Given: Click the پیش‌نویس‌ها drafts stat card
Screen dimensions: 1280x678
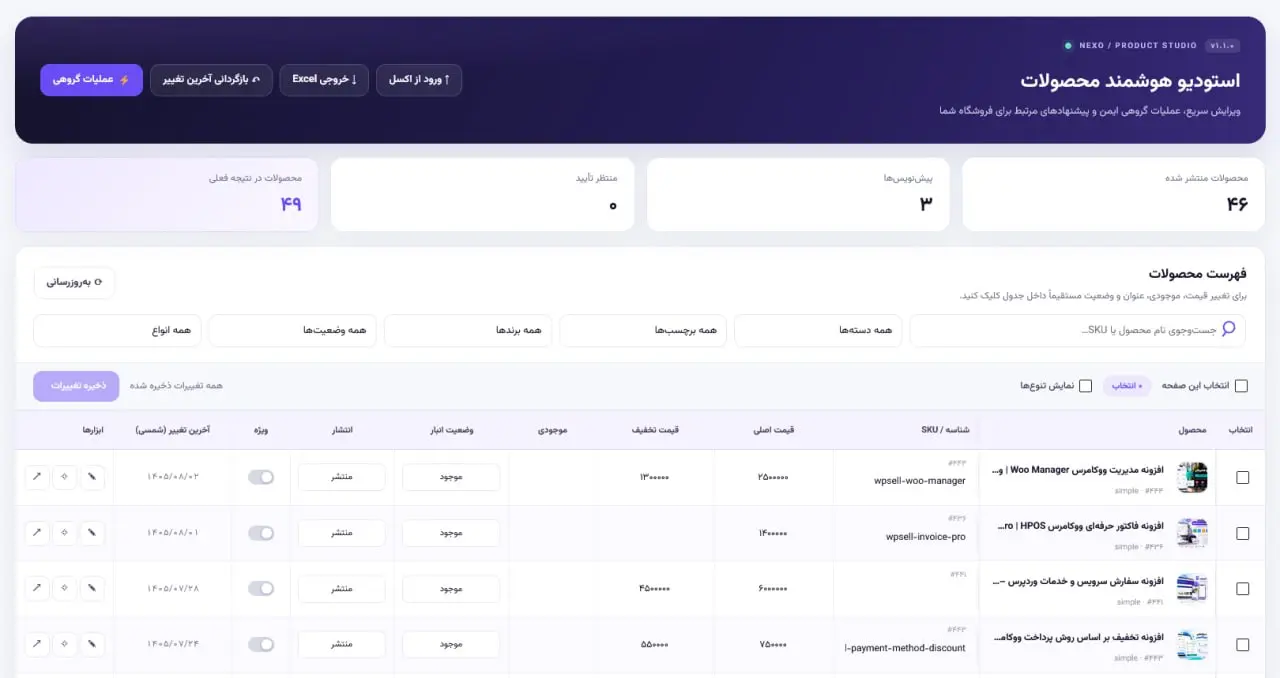Looking at the screenshot, I should tap(798, 194).
